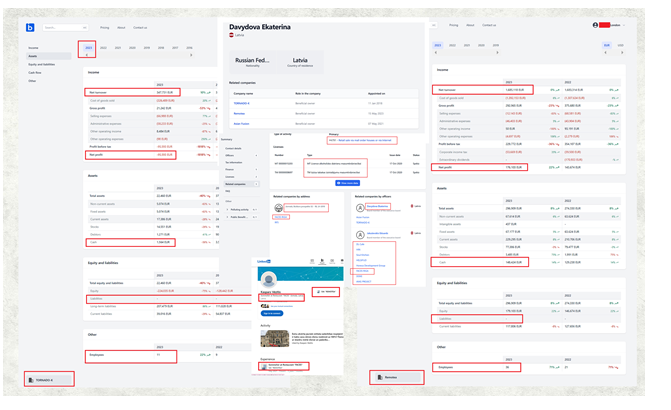This screenshot has height=410, width=671.
Task: Open TORNADO-X related company link
Action: click(241, 102)
